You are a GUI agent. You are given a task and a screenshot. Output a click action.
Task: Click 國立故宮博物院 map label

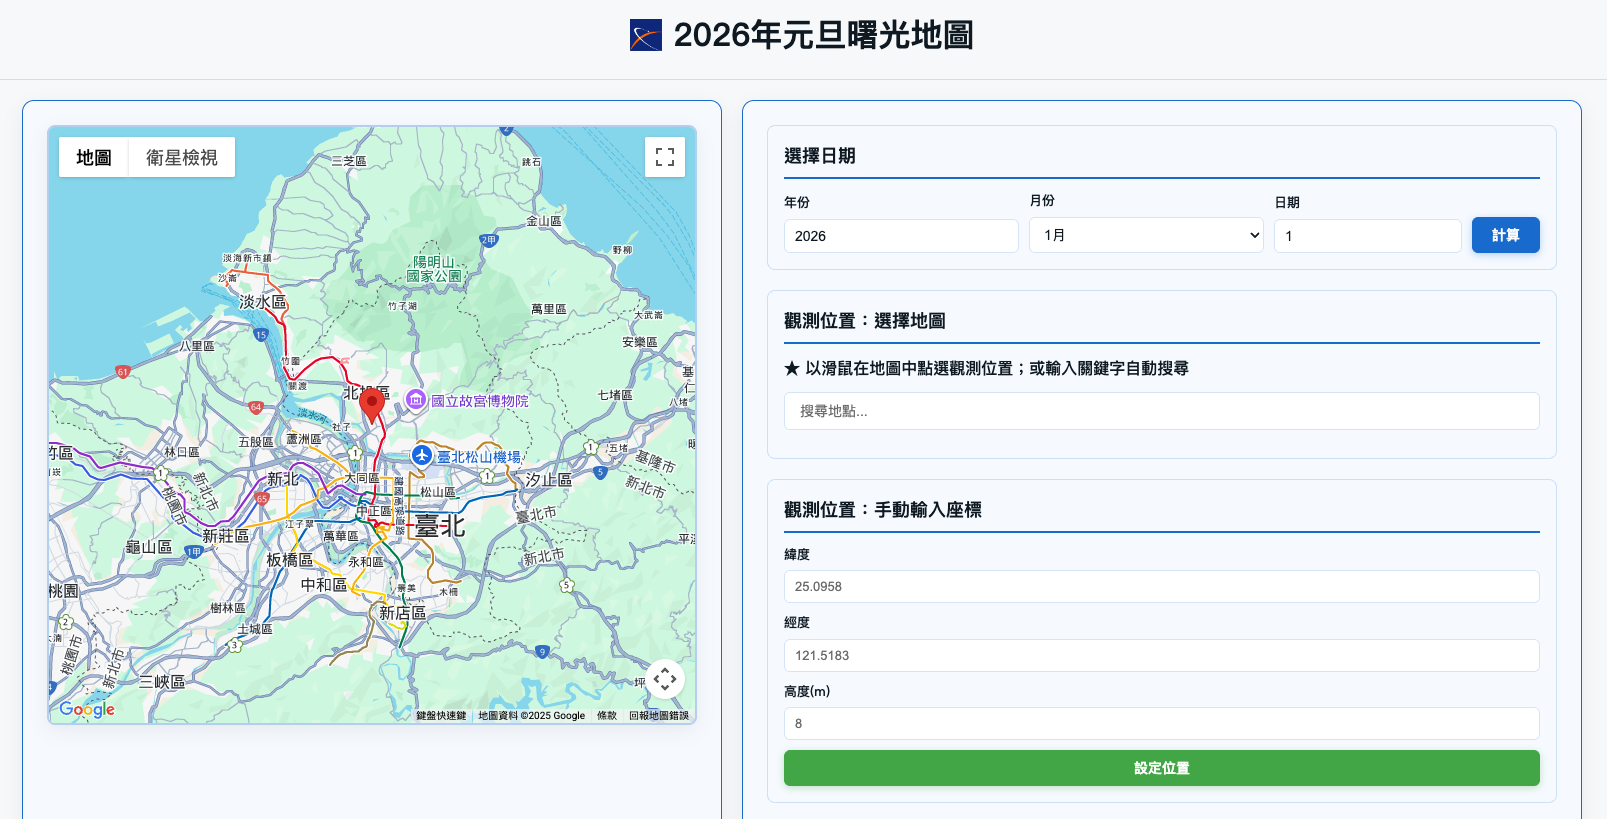pos(480,401)
